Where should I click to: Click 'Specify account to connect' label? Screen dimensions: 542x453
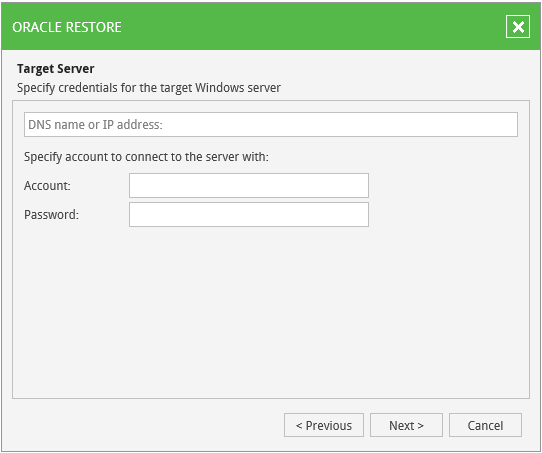(x=146, y=157)
